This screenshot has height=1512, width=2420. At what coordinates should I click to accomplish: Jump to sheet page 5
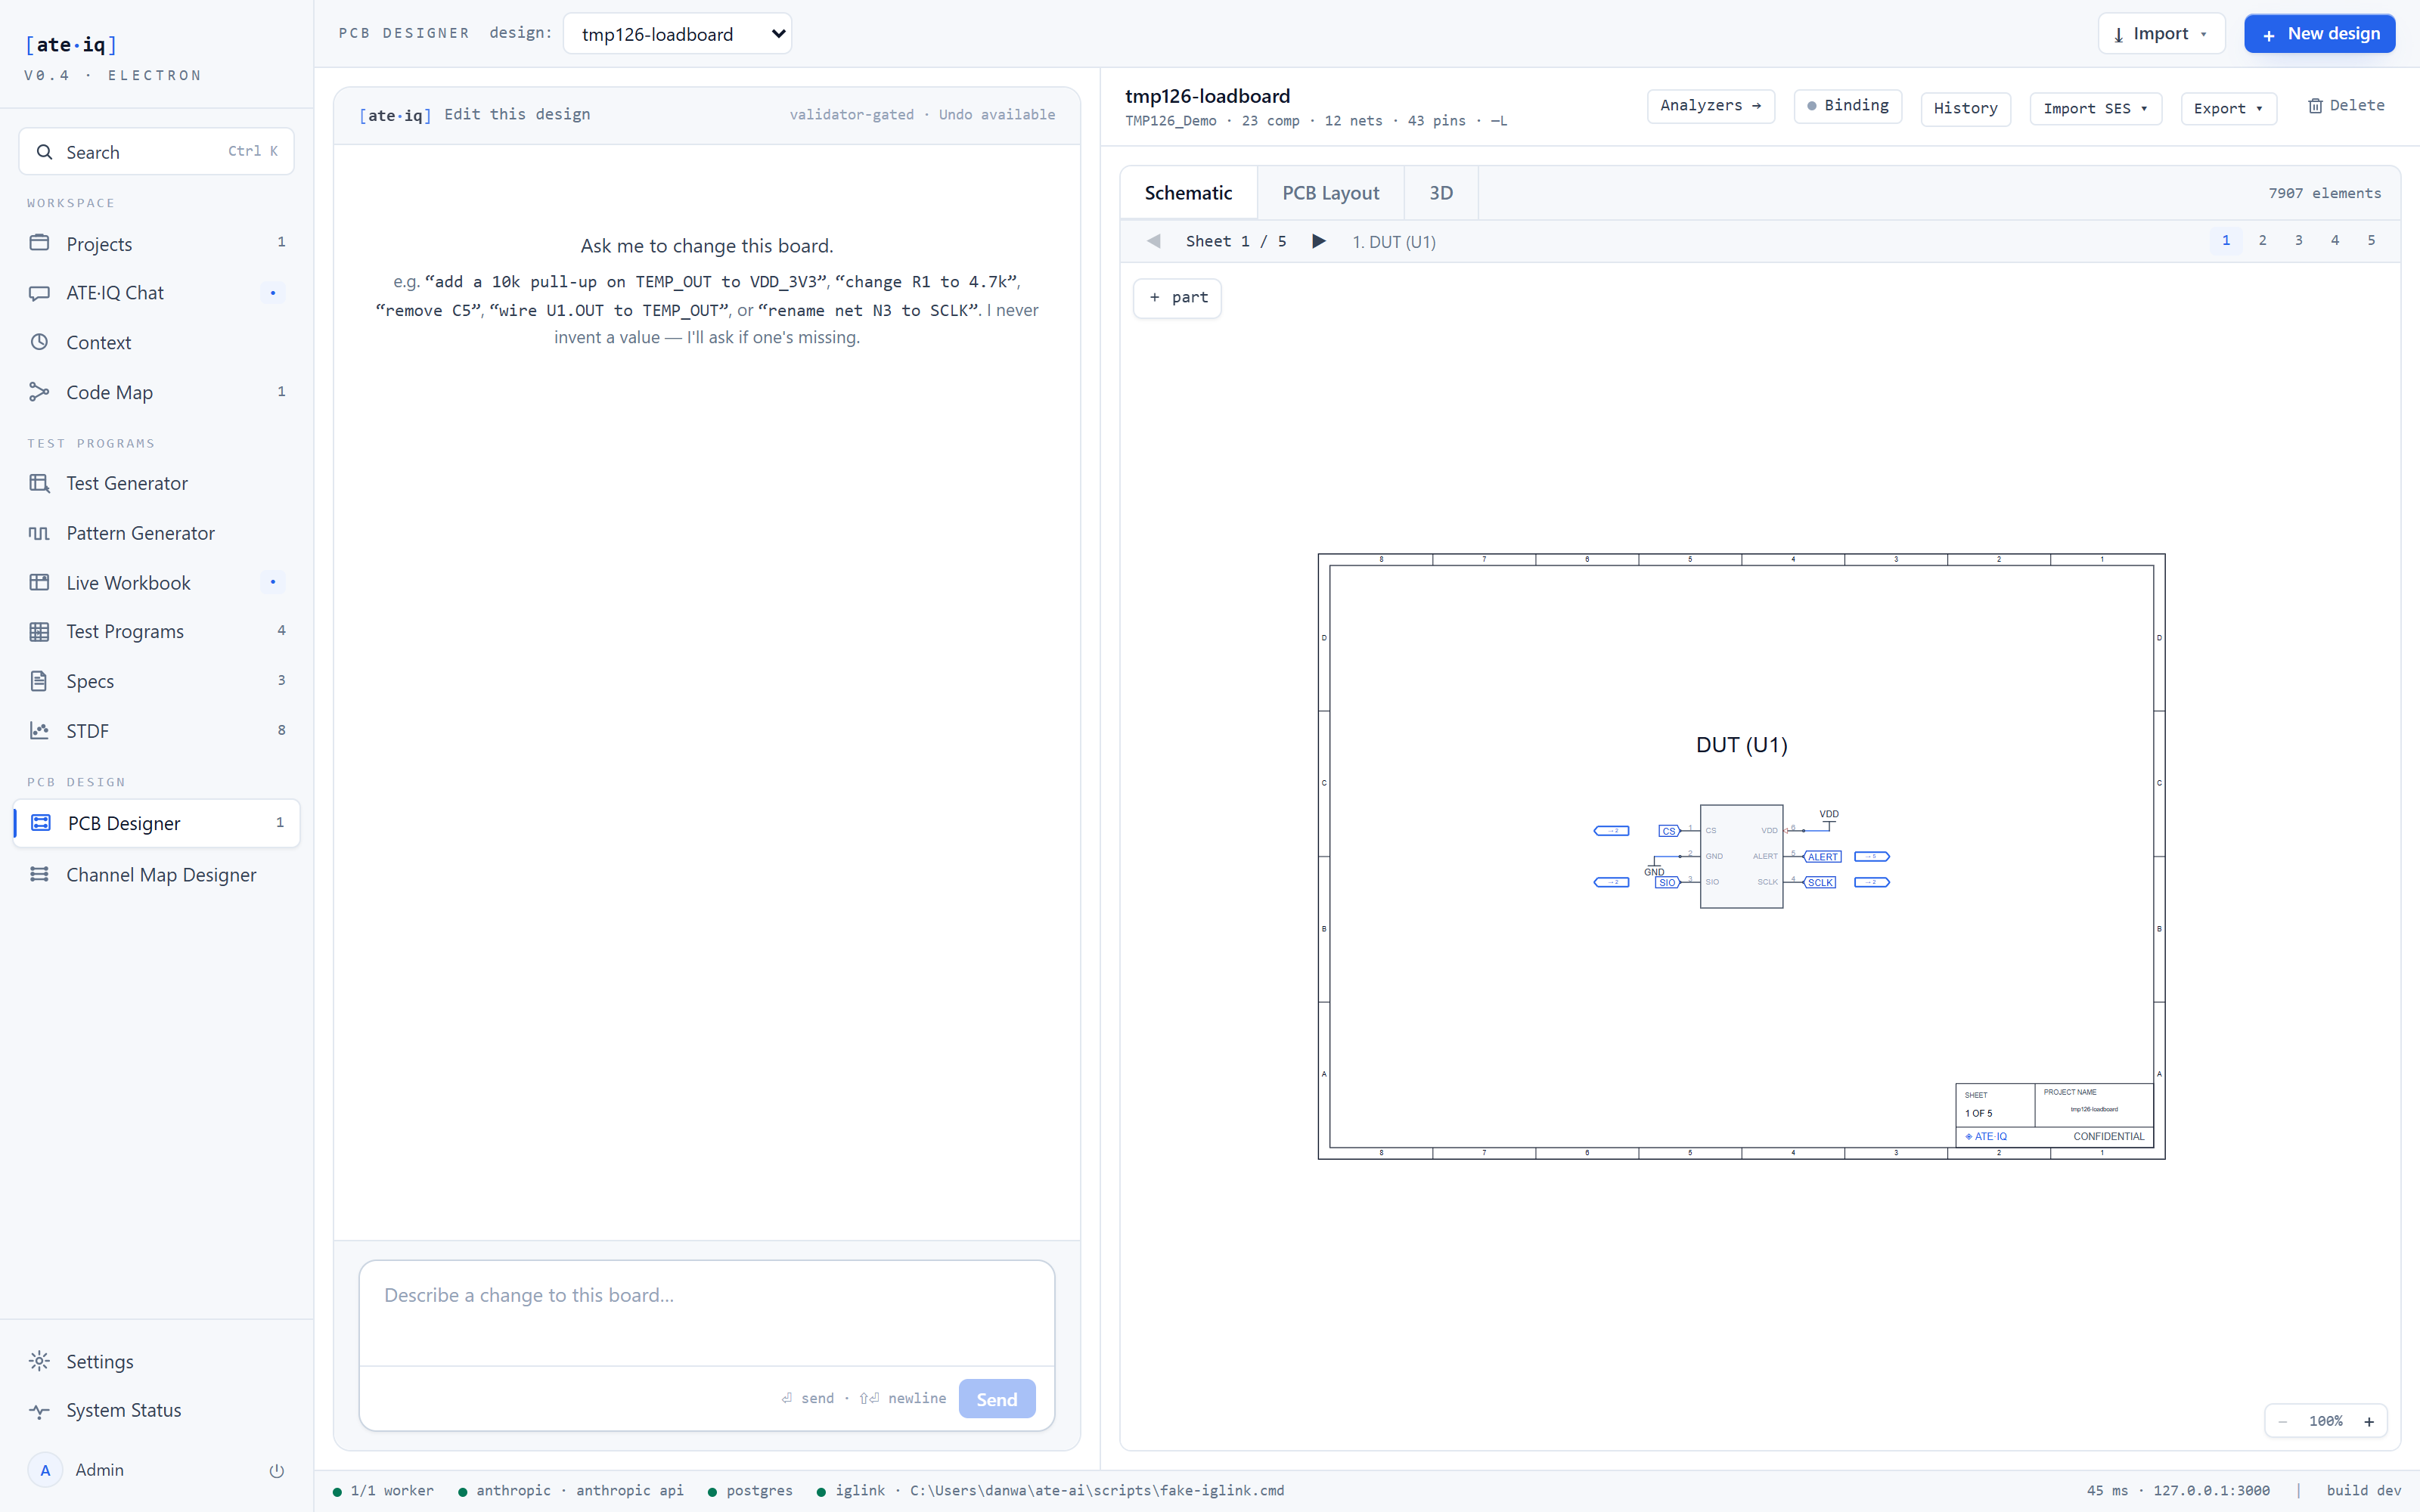[x=2371, y=240]
